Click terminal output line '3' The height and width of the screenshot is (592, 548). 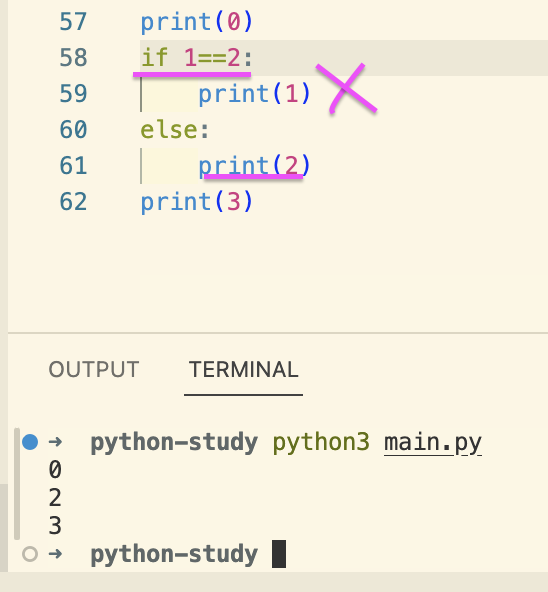(x=55, y=526)
